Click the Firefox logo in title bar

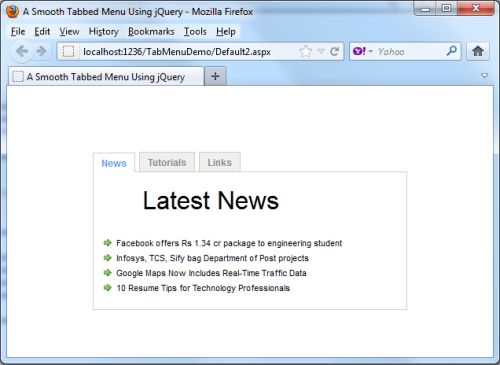(x=12, y=11)
